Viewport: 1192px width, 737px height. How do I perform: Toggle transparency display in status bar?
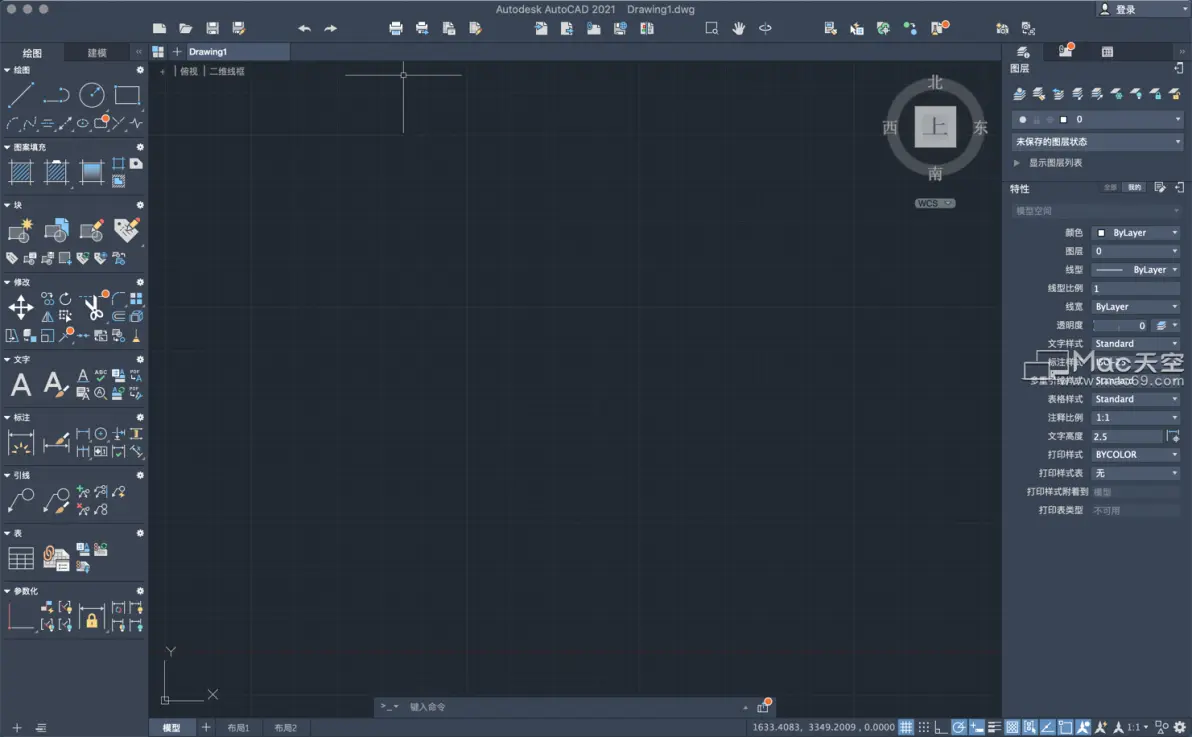[x=1012, y=727]
